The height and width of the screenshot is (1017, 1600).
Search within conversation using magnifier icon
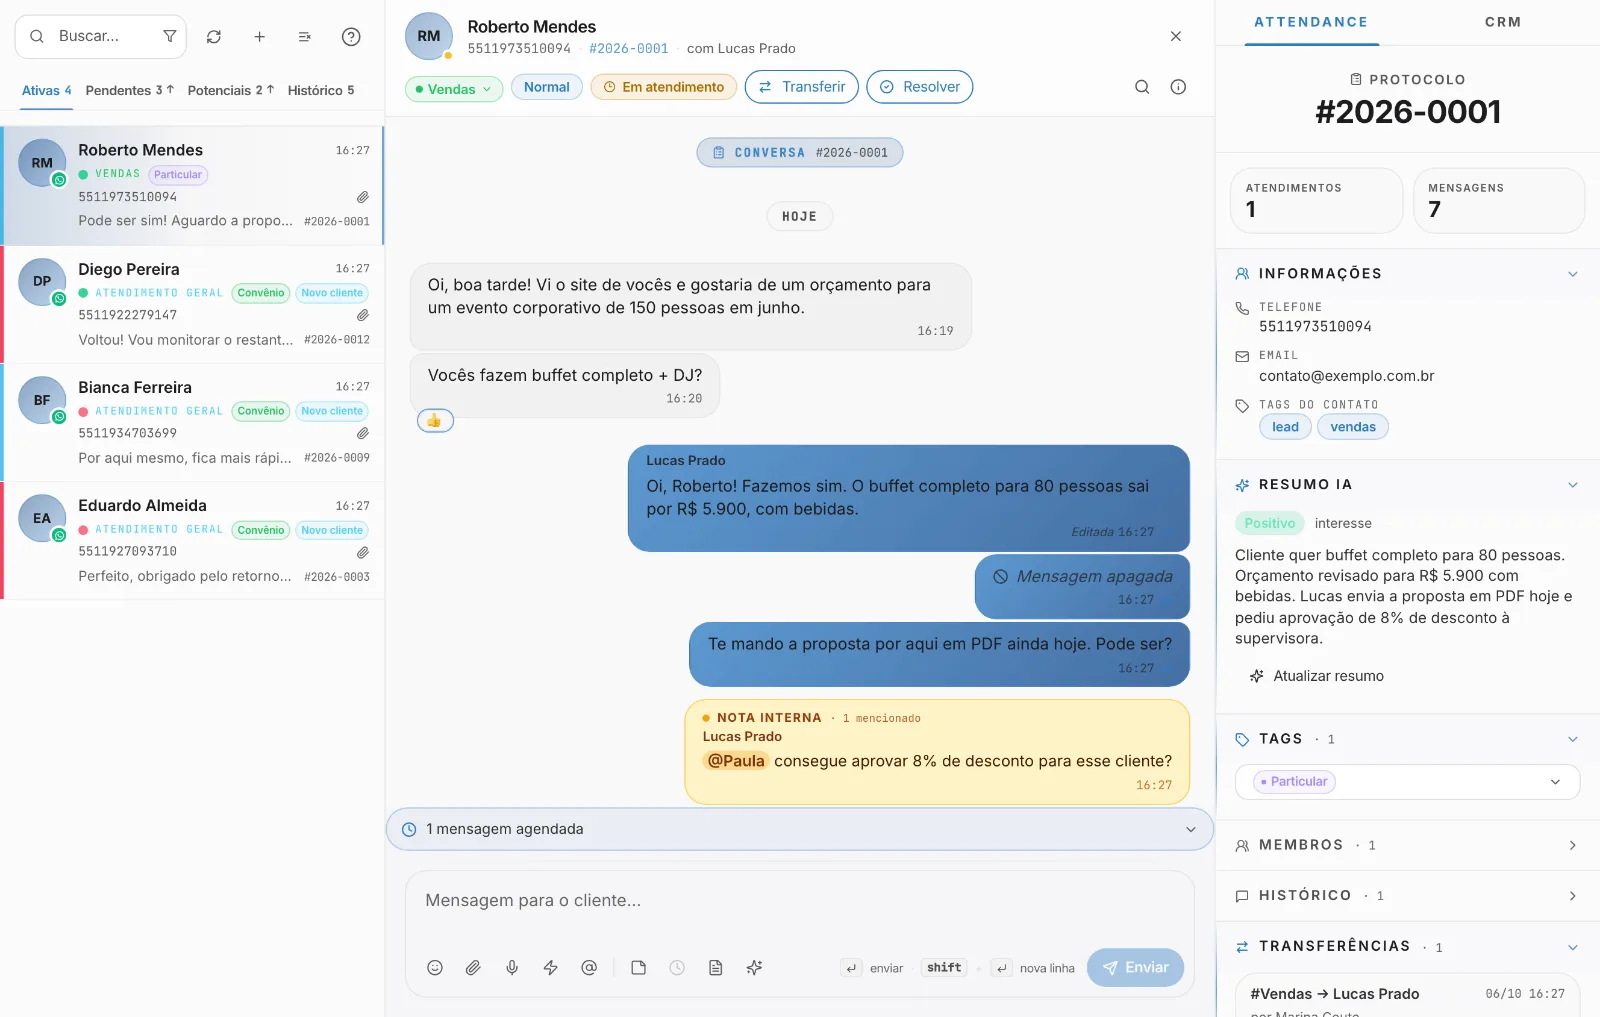pyautogui.click(x=1142, y=87)
